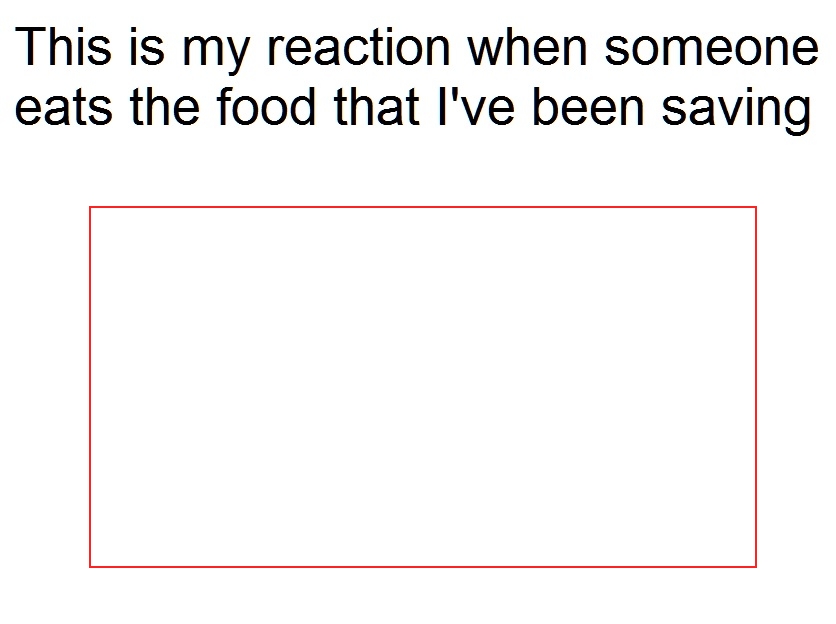Click the word "This" in the caption
Viewport: 836px width, 624px height.
[x=63, y=47]
